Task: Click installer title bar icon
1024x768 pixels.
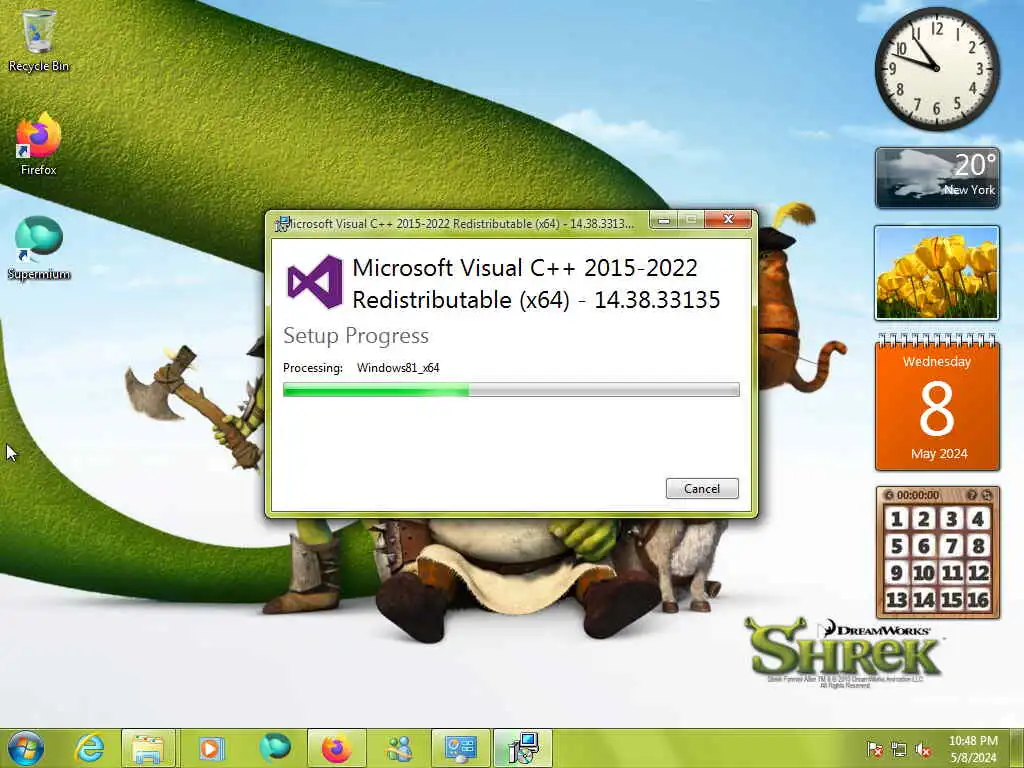Action: pos(281,224)
